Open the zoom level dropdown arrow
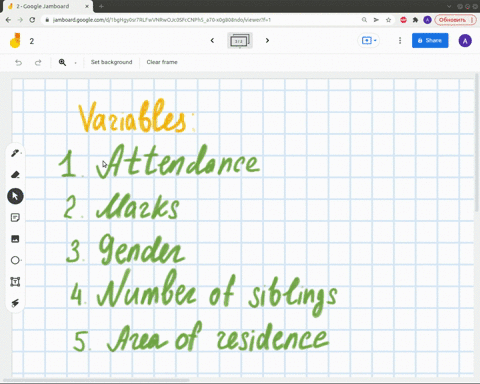 pyautogui.click(x=75, y=63)
